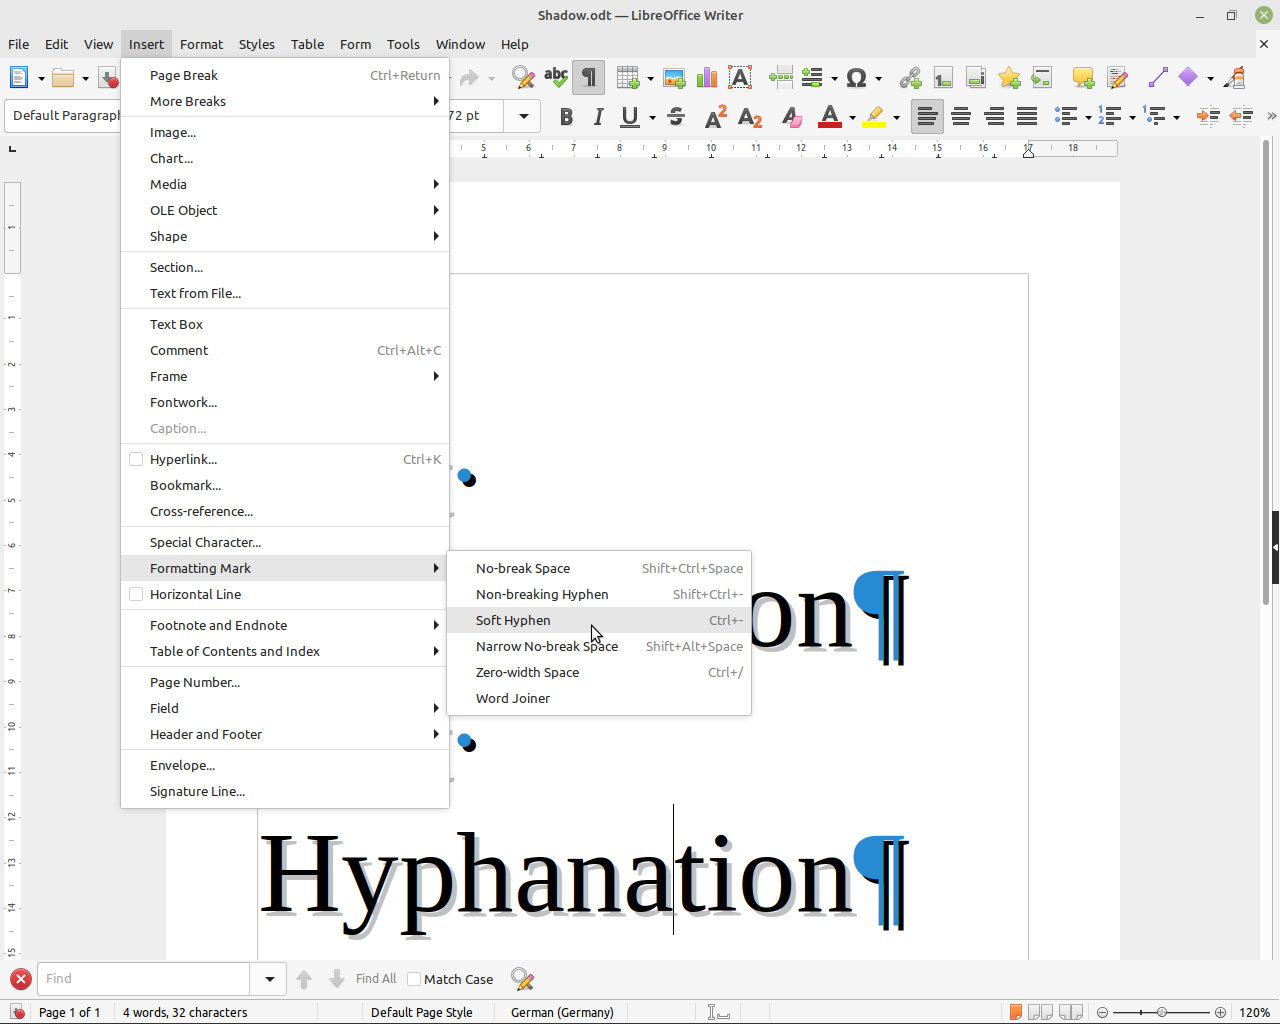Insert text box toolbar icon

click(x=740, y=78)
